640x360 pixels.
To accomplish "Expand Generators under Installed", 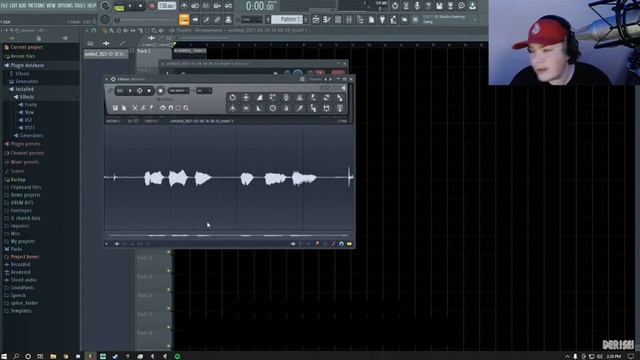I will [29, 136].
